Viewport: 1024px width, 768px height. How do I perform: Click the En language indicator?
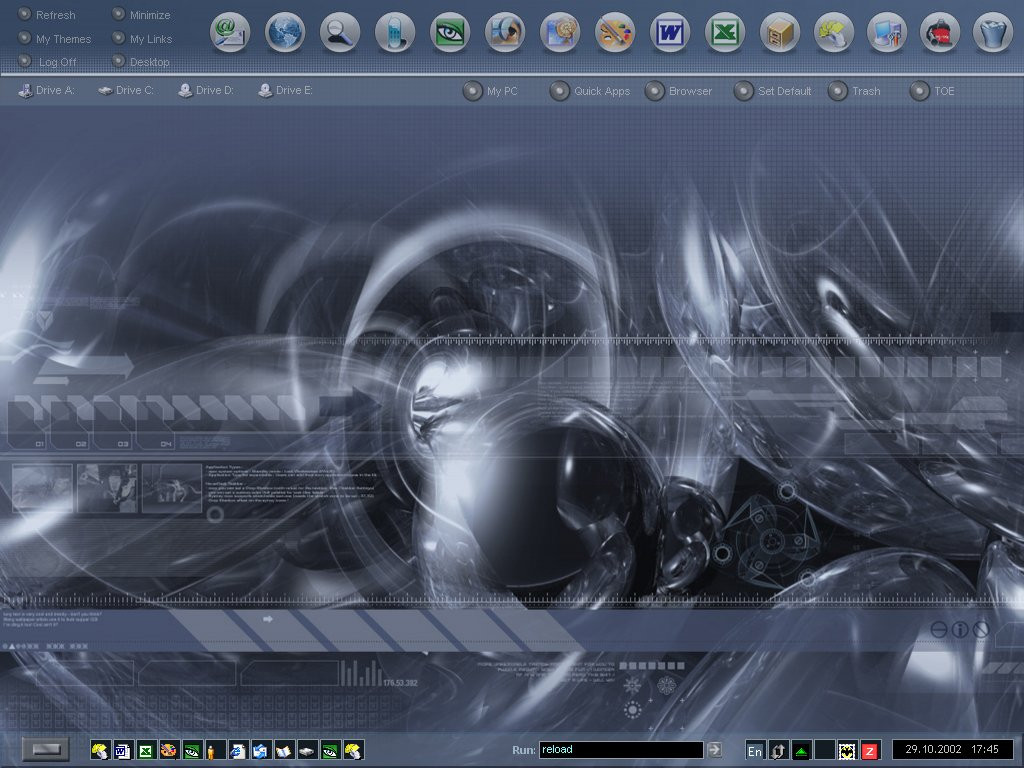[755, 750]
